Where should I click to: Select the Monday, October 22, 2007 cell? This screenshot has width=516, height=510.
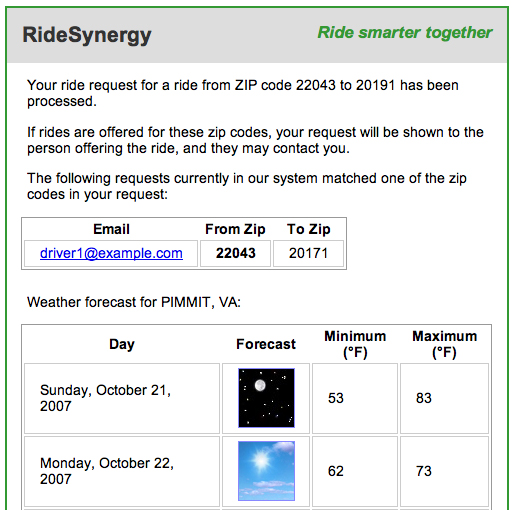(122, 471)
